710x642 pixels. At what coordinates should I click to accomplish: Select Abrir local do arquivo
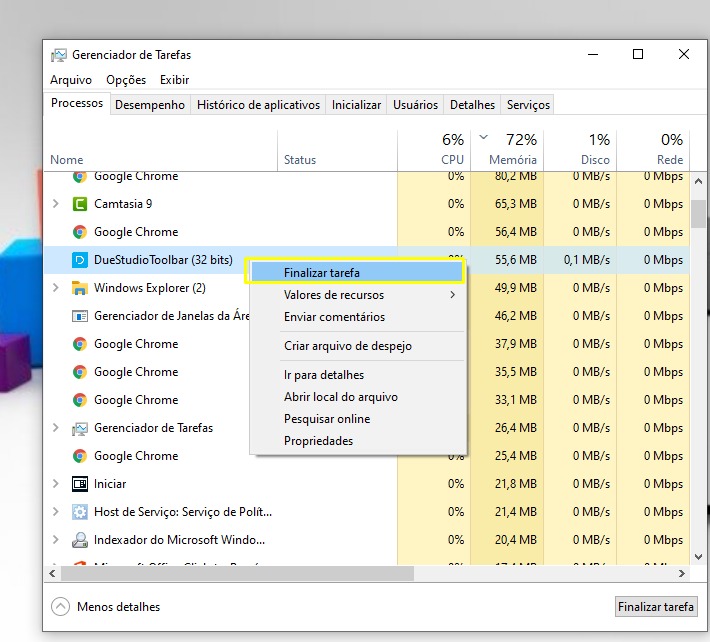click(x=357, y=397)
